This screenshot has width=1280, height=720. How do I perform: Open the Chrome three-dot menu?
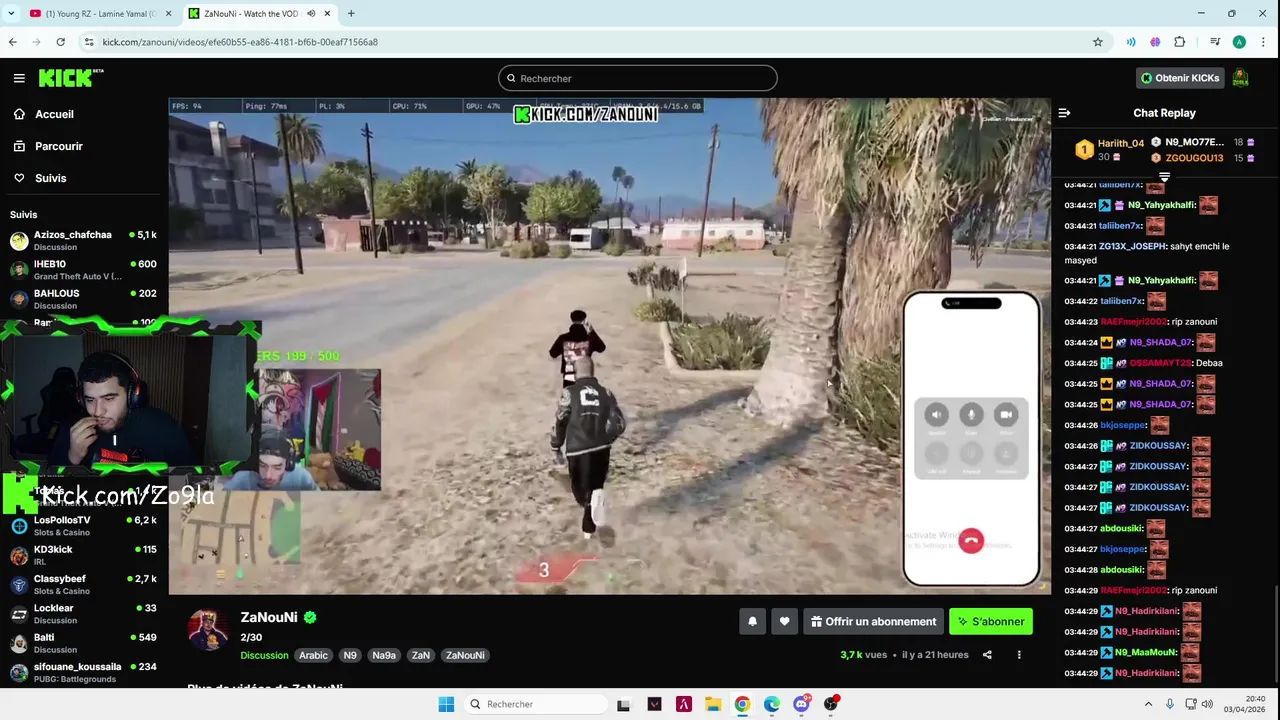point(1264,42)
